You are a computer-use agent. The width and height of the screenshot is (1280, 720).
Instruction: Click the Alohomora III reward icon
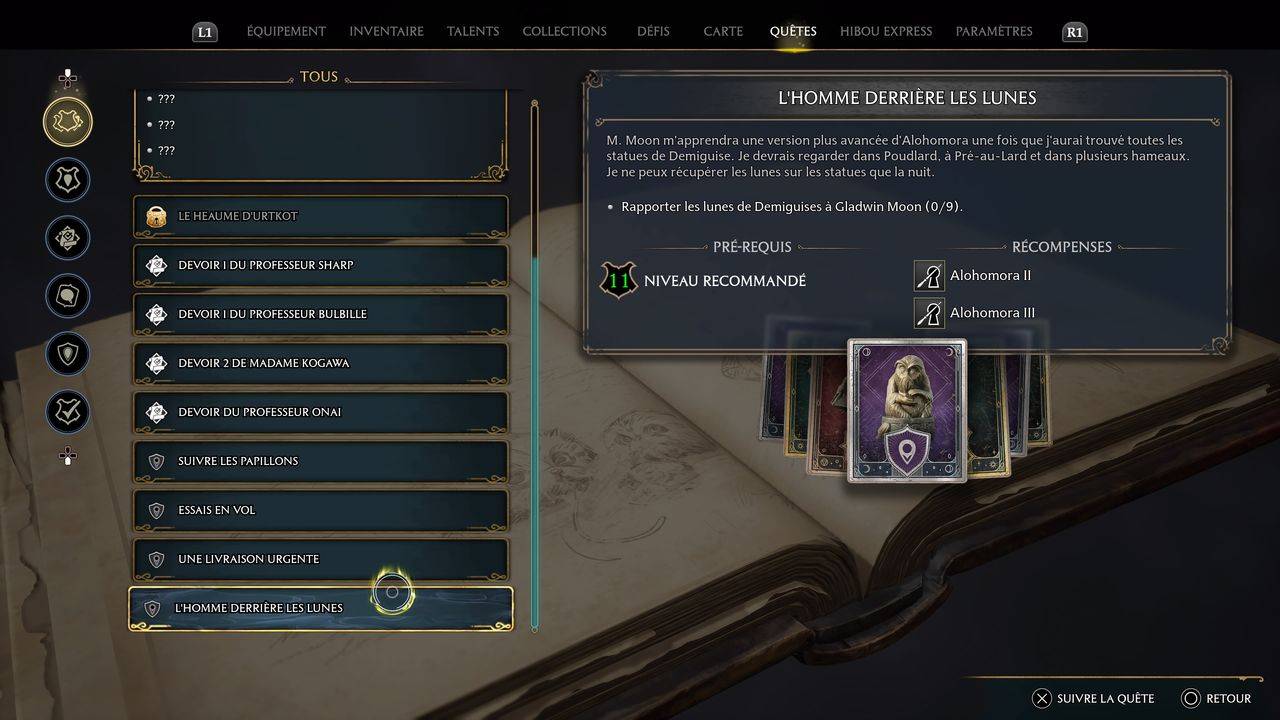929,313
